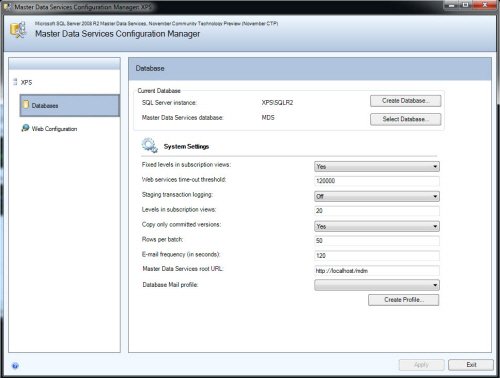Open the Database Mail profile dropdown
500x378 pixels.
coord(377,285)
